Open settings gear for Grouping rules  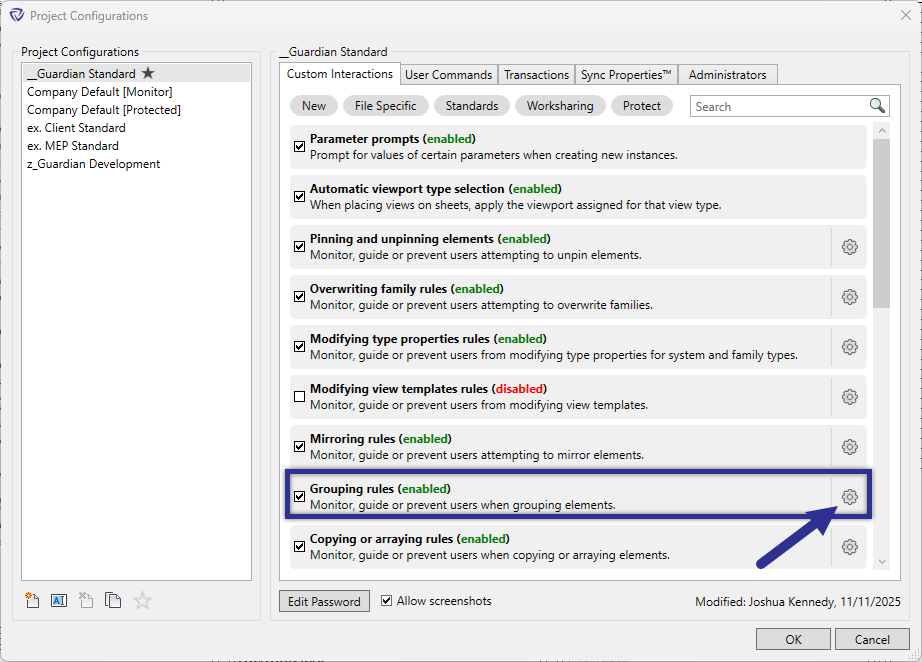[849, 496]
